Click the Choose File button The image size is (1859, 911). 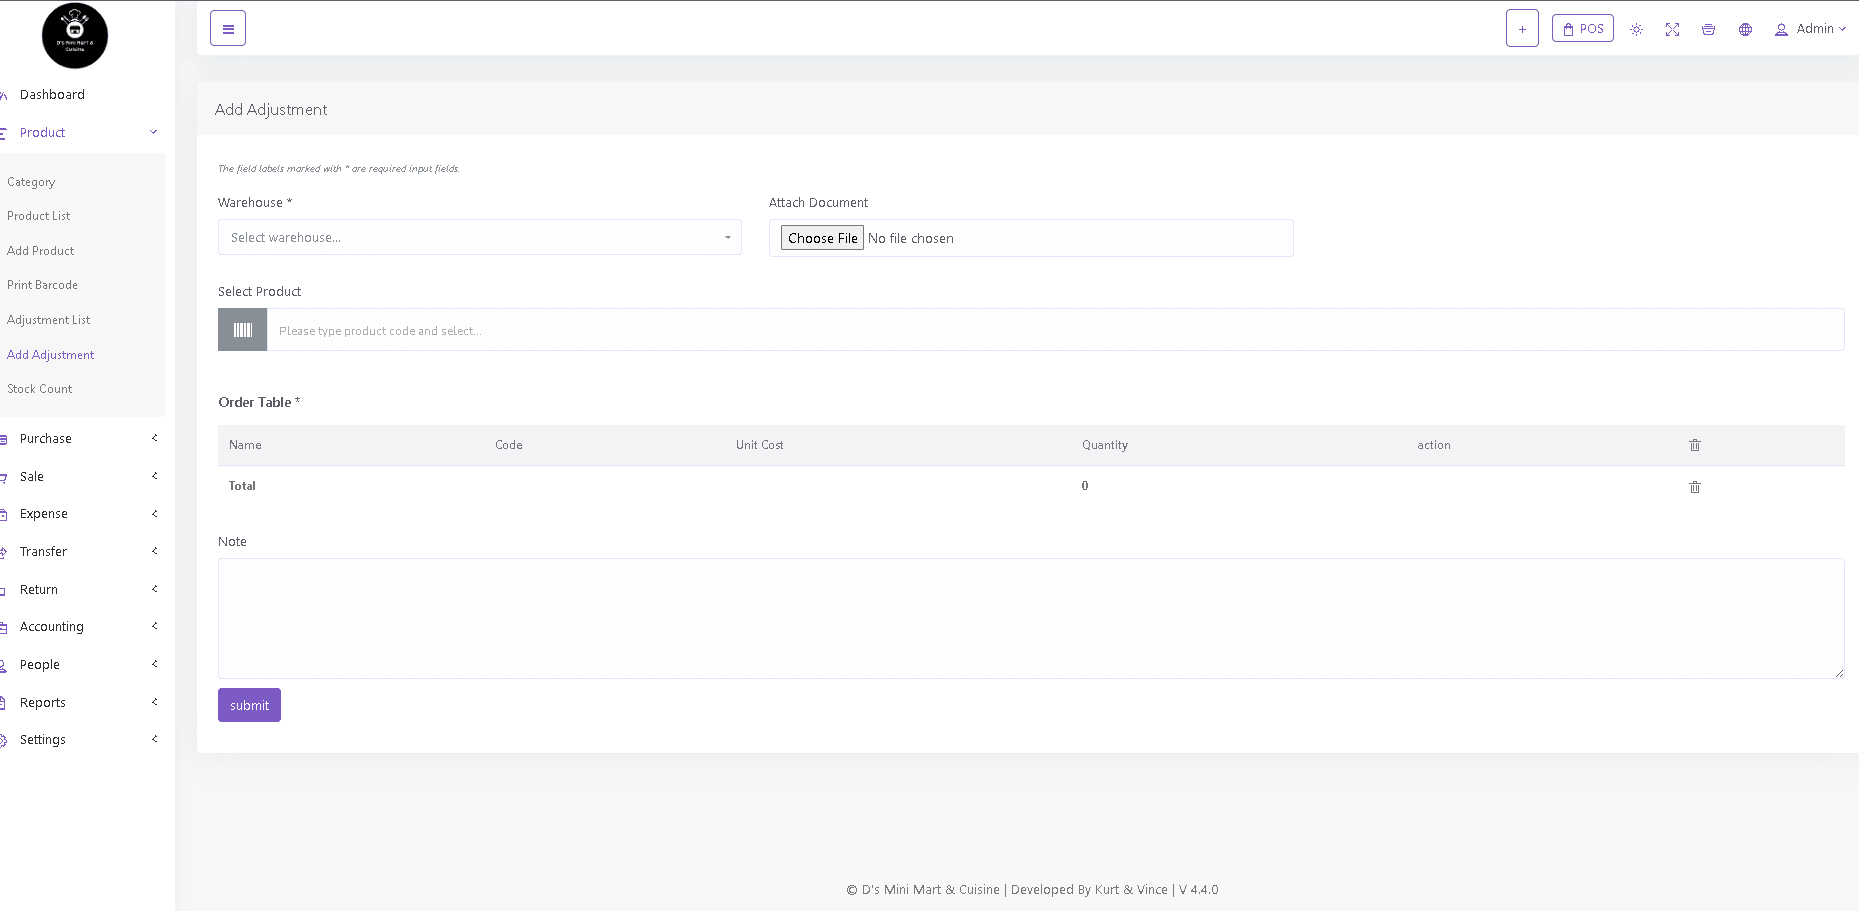pos(822,238)
